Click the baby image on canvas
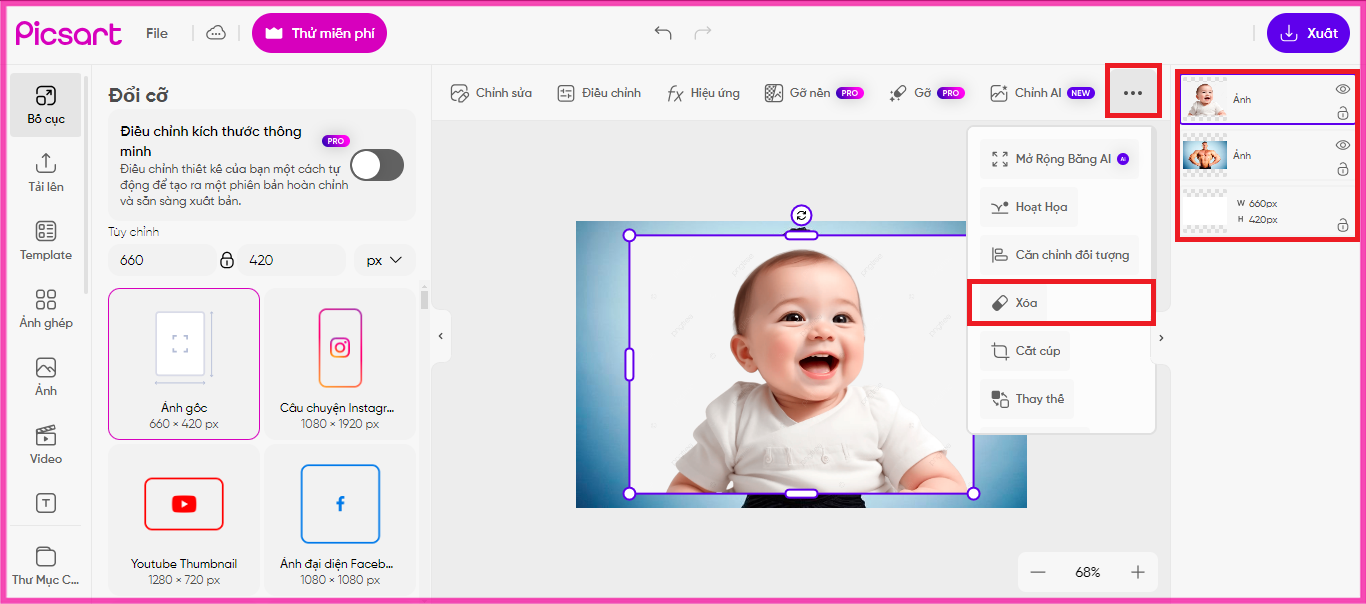This screenshot has height=604, width=1366. point(802,365)
